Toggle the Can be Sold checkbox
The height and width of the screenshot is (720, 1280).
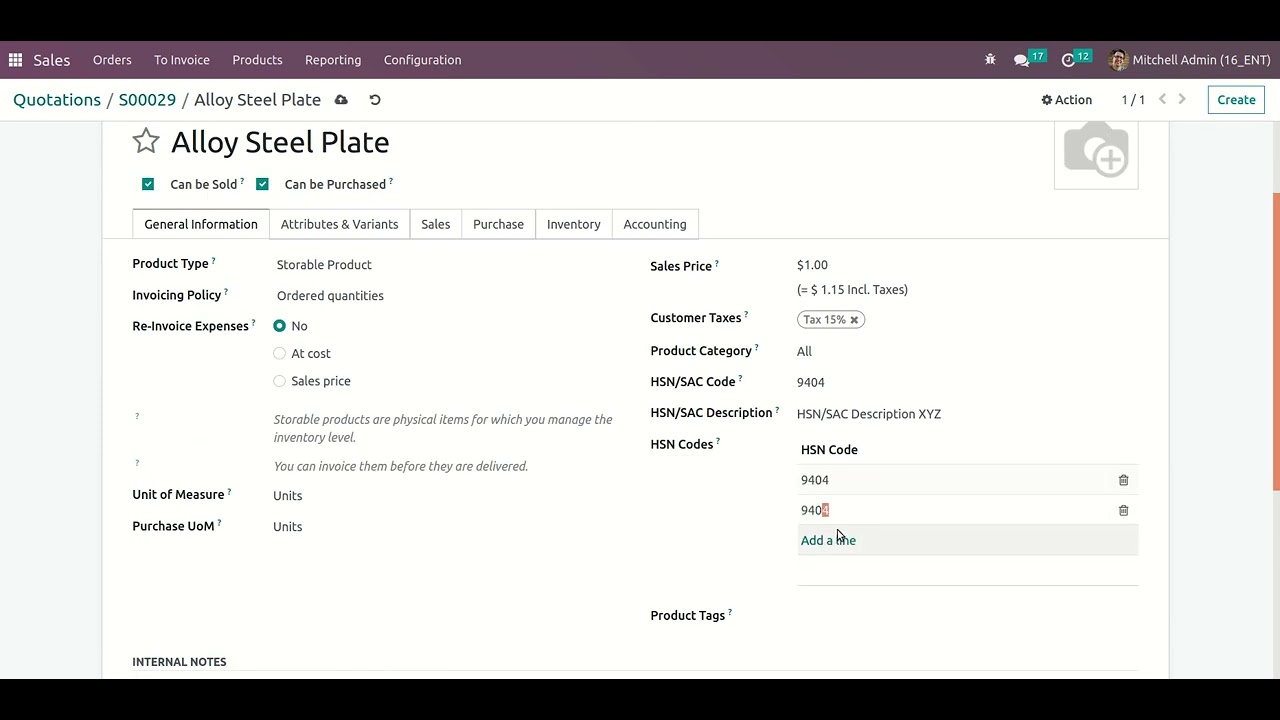point(148,184)
